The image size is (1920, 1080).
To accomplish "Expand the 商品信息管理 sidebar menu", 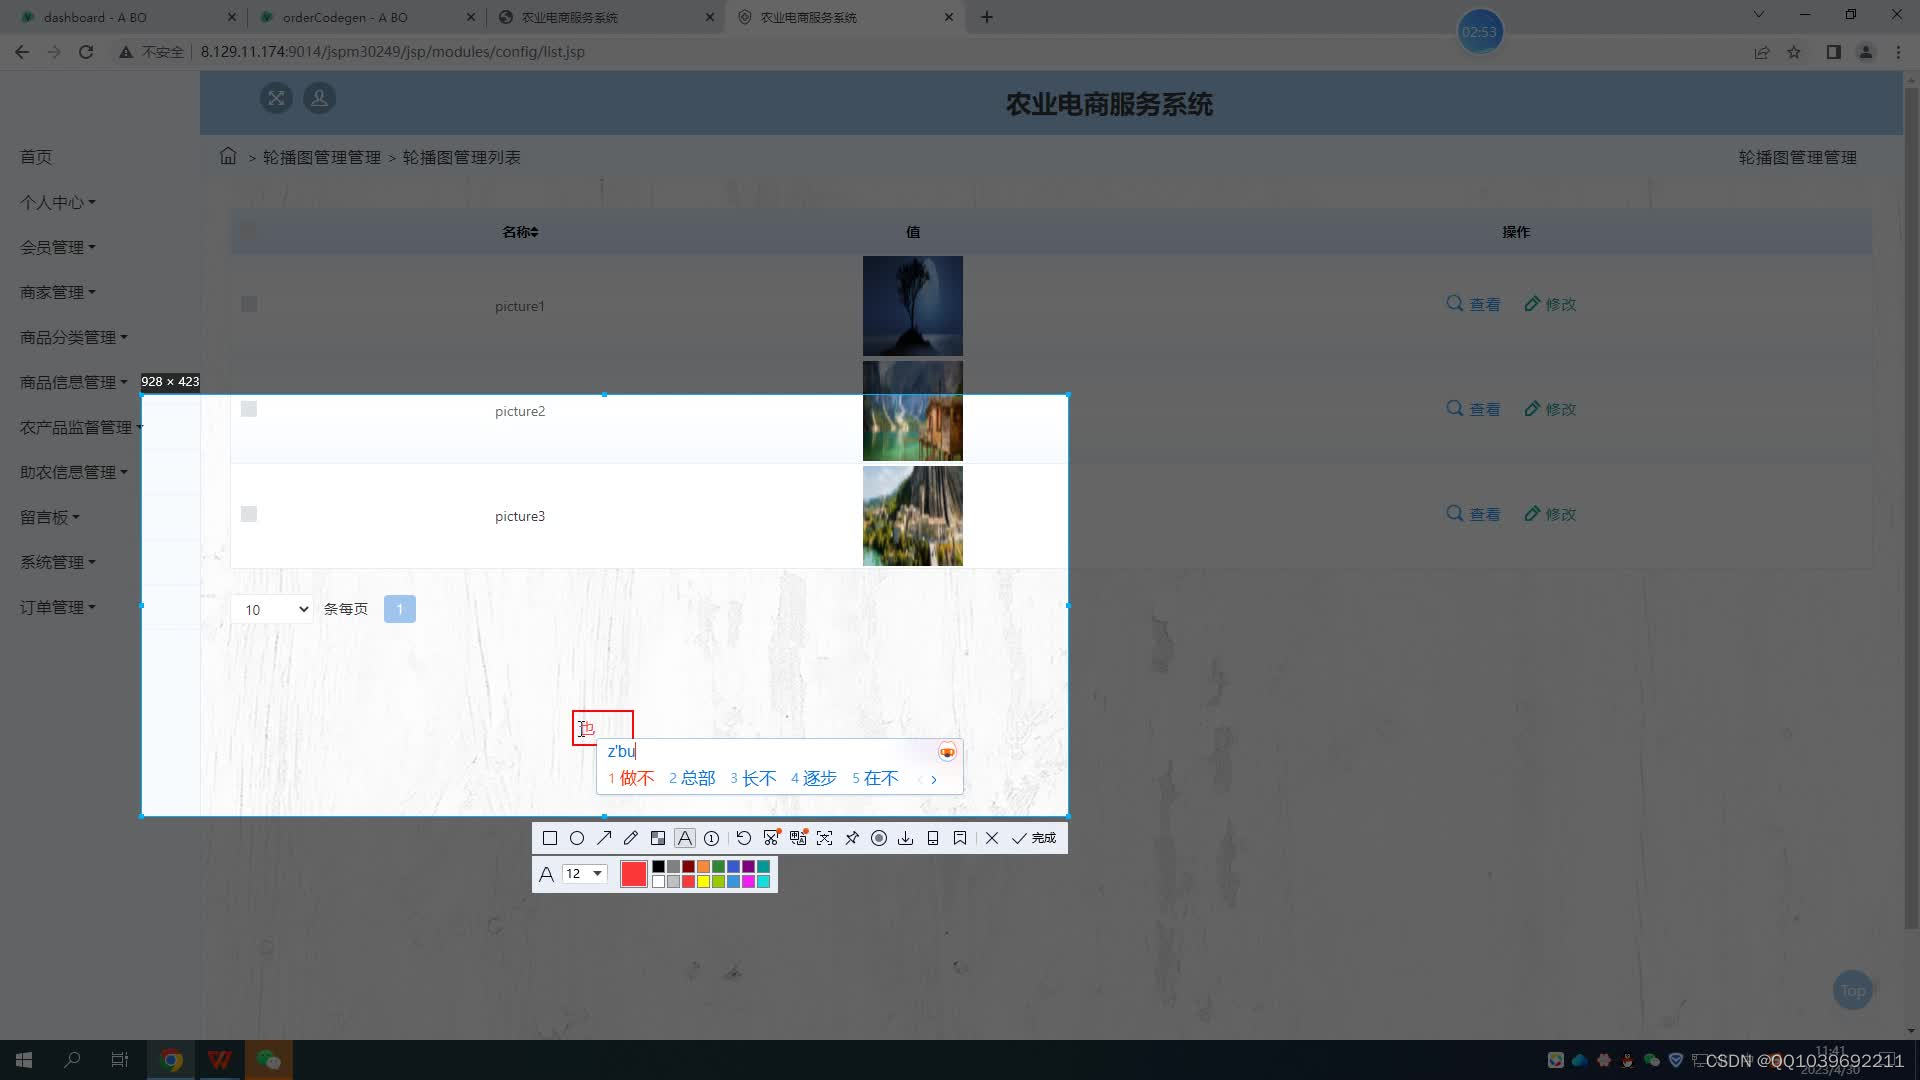I will pos(74,382).
